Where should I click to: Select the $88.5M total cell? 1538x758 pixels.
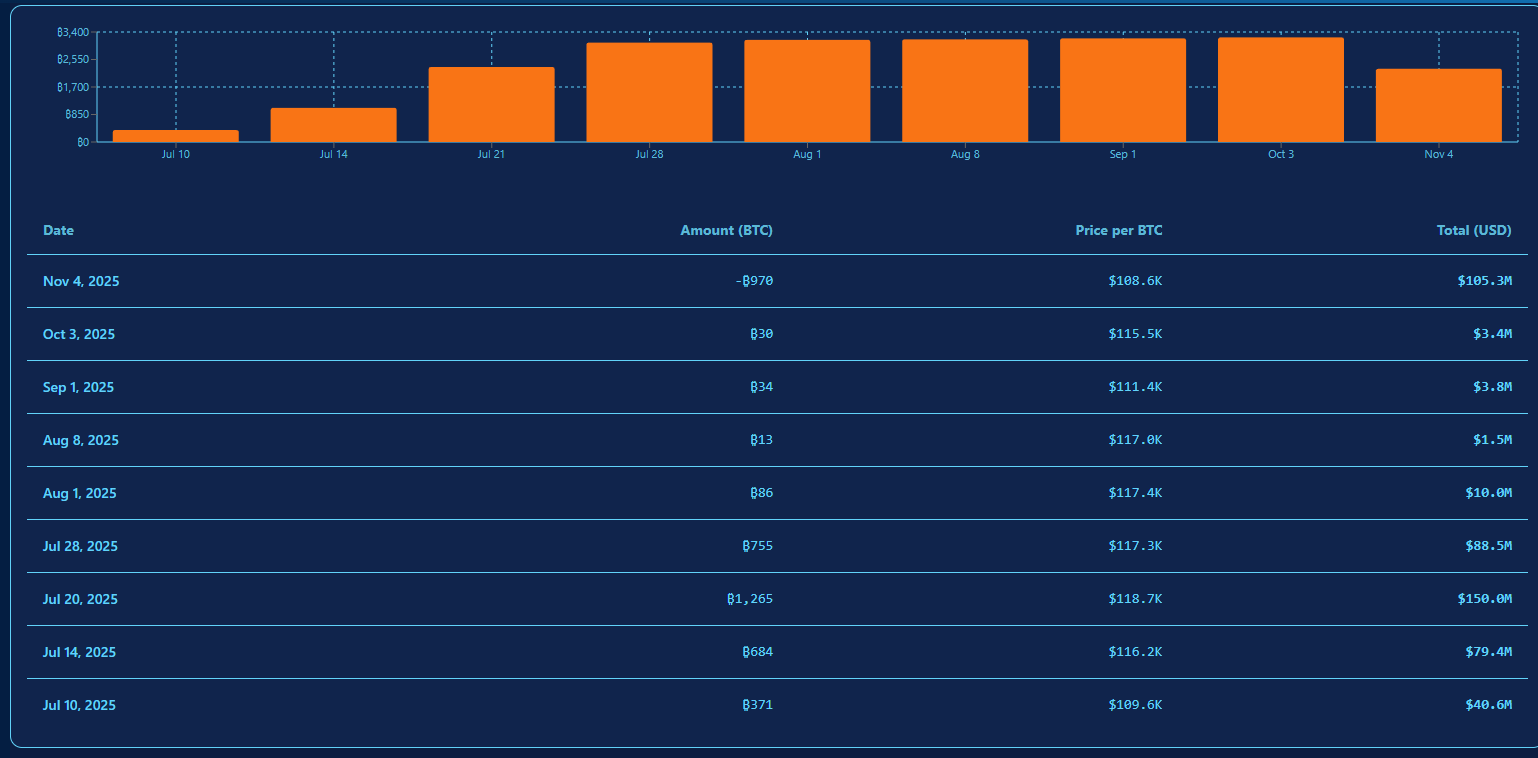pyautogui.click(x=1488, y=547)
